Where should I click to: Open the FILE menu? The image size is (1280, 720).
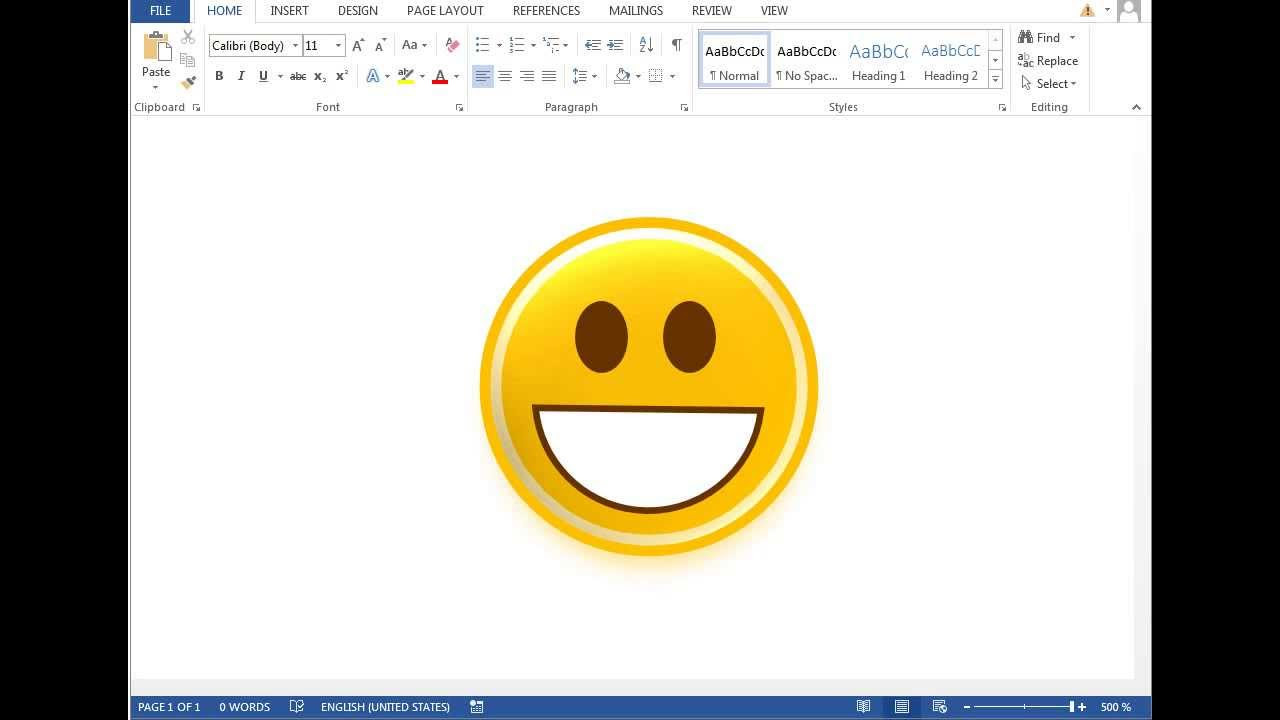(159, 11)
